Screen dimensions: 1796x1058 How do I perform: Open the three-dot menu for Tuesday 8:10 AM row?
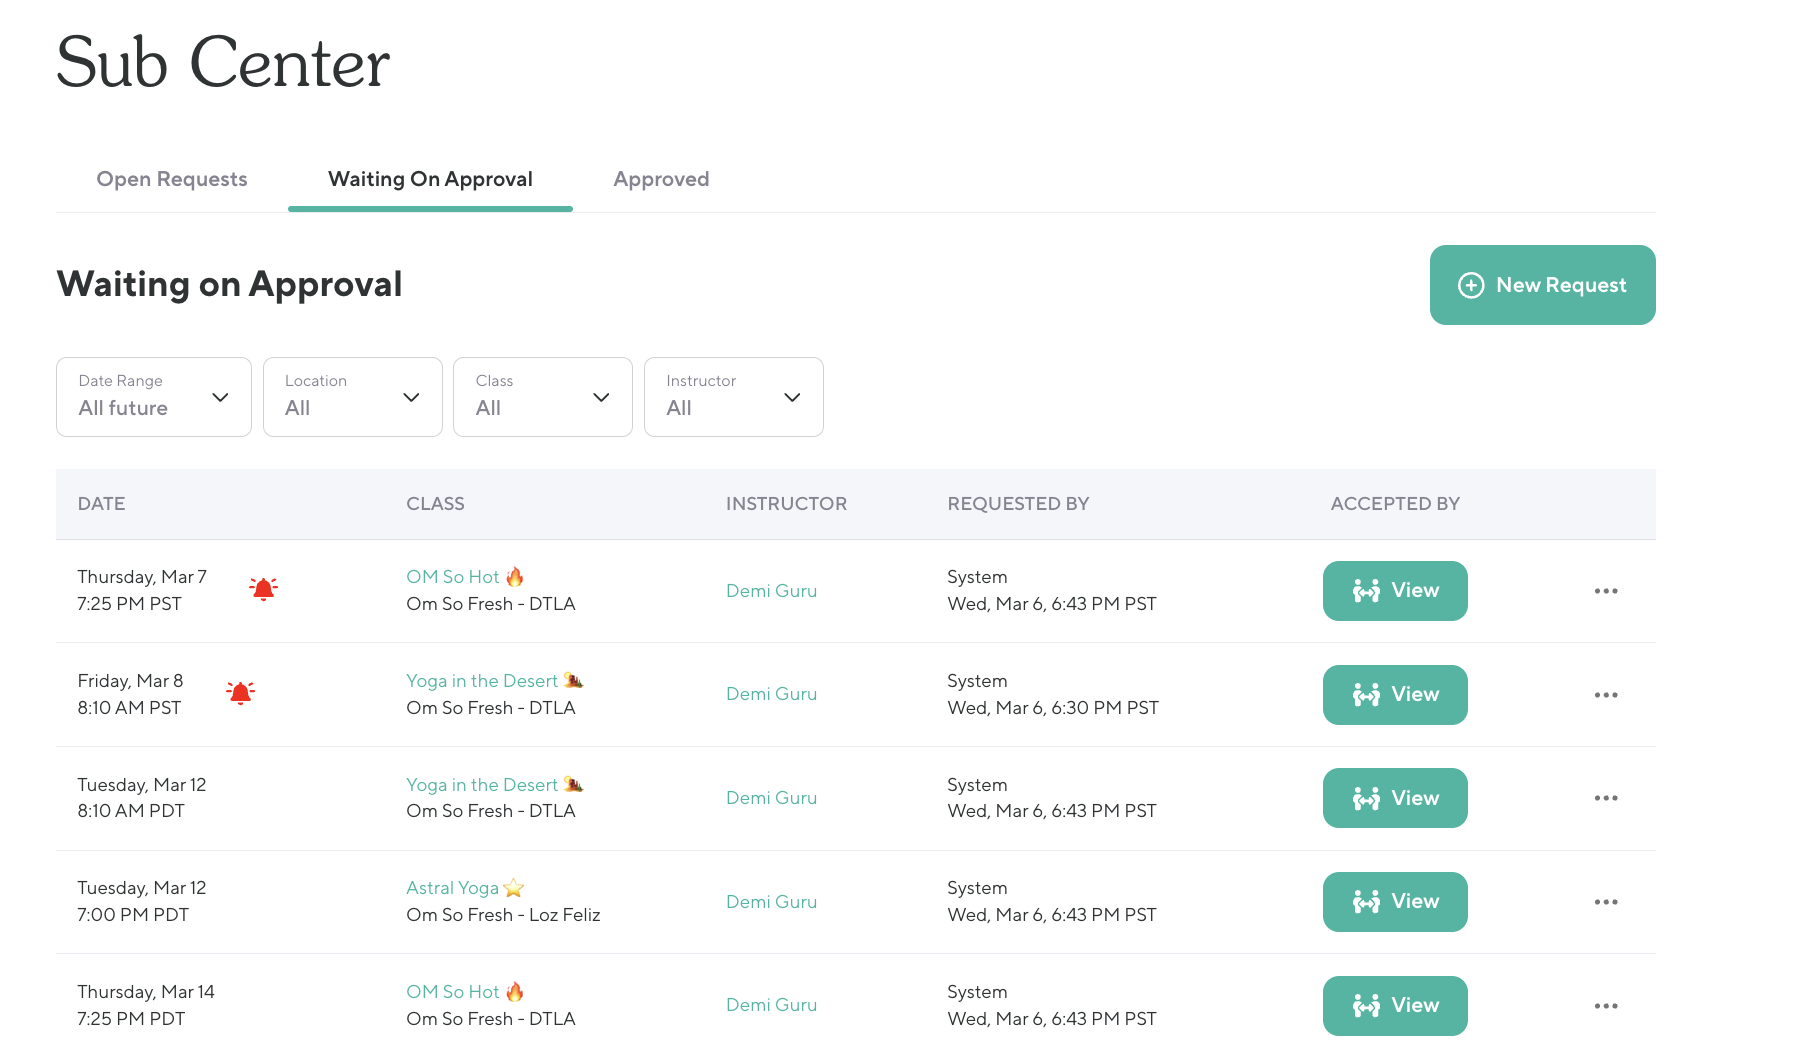(x=1605, y=798)
